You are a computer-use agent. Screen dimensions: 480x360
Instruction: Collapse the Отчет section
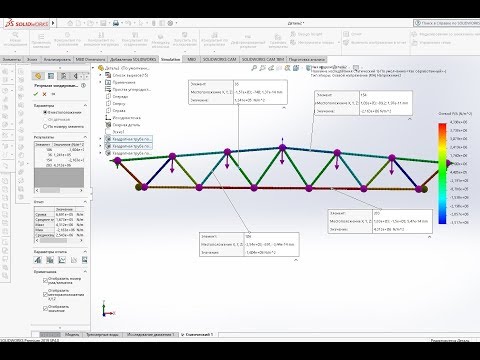click(85, 202)
